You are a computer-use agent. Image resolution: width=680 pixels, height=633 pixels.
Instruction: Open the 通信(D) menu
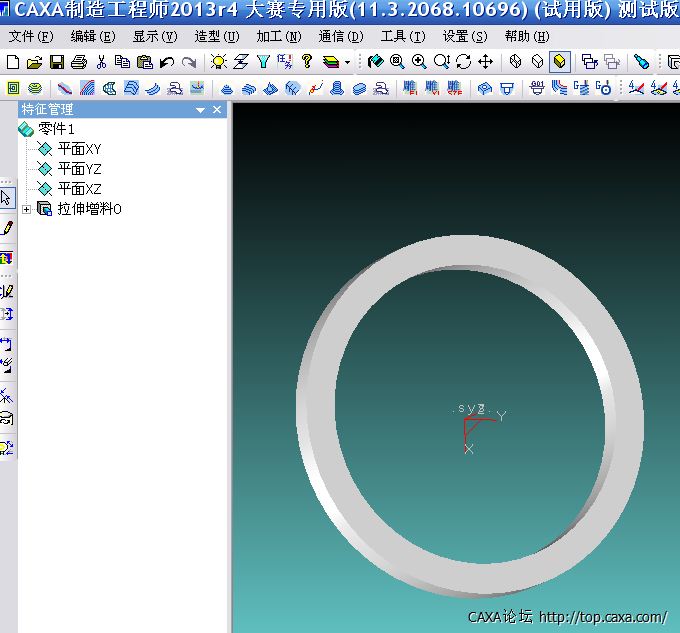(341, 36)
